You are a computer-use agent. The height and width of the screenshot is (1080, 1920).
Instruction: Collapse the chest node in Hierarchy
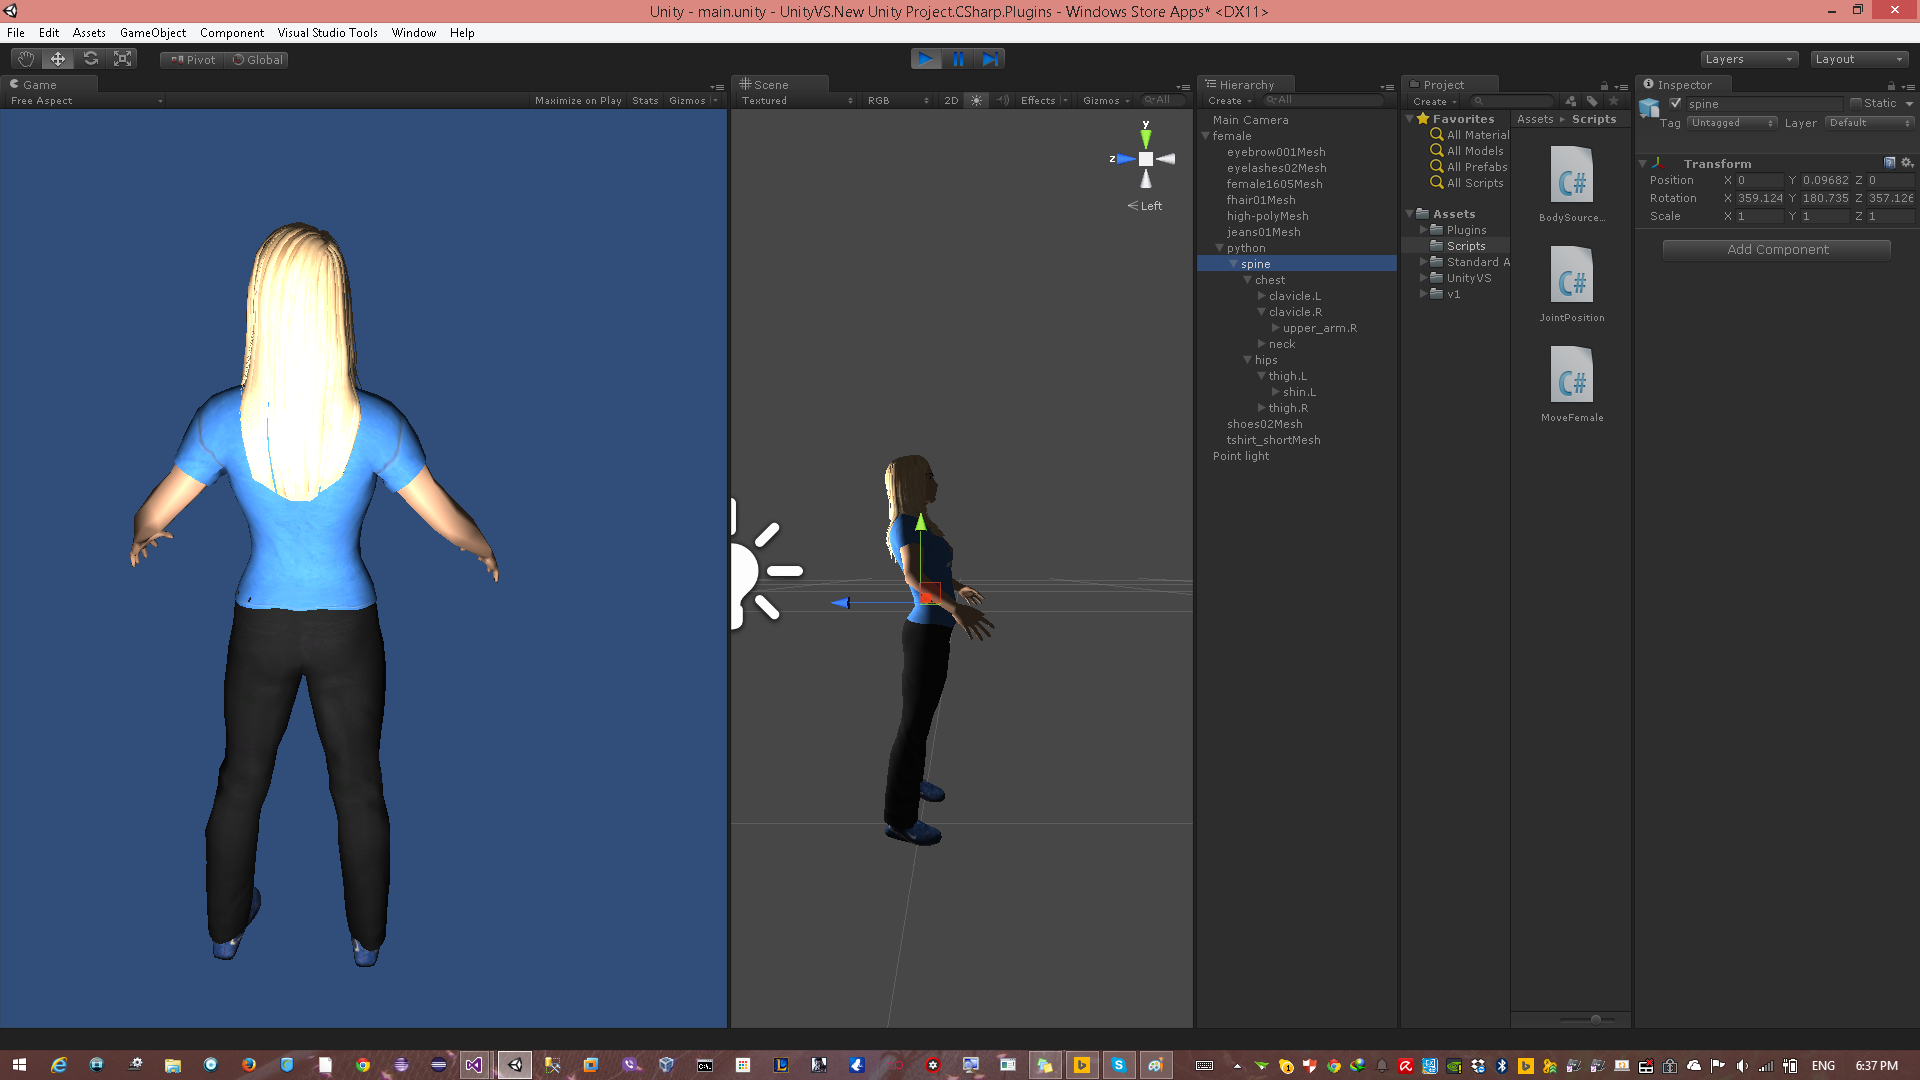[1248, 280]
